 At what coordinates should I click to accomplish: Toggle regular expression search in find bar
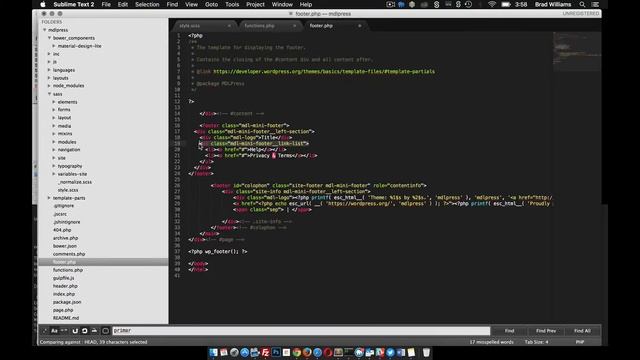coord(44,331)
